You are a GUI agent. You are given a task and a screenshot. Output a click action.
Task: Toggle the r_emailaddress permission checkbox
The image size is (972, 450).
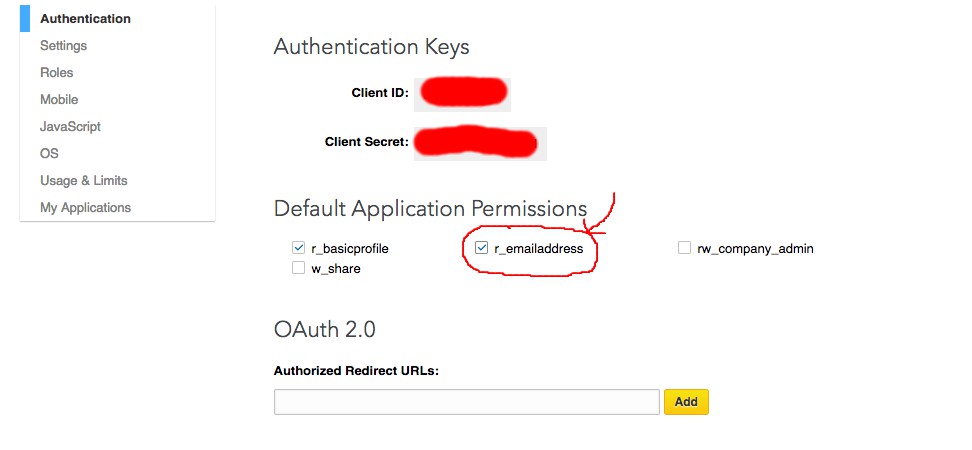click(x=481, y=248)
